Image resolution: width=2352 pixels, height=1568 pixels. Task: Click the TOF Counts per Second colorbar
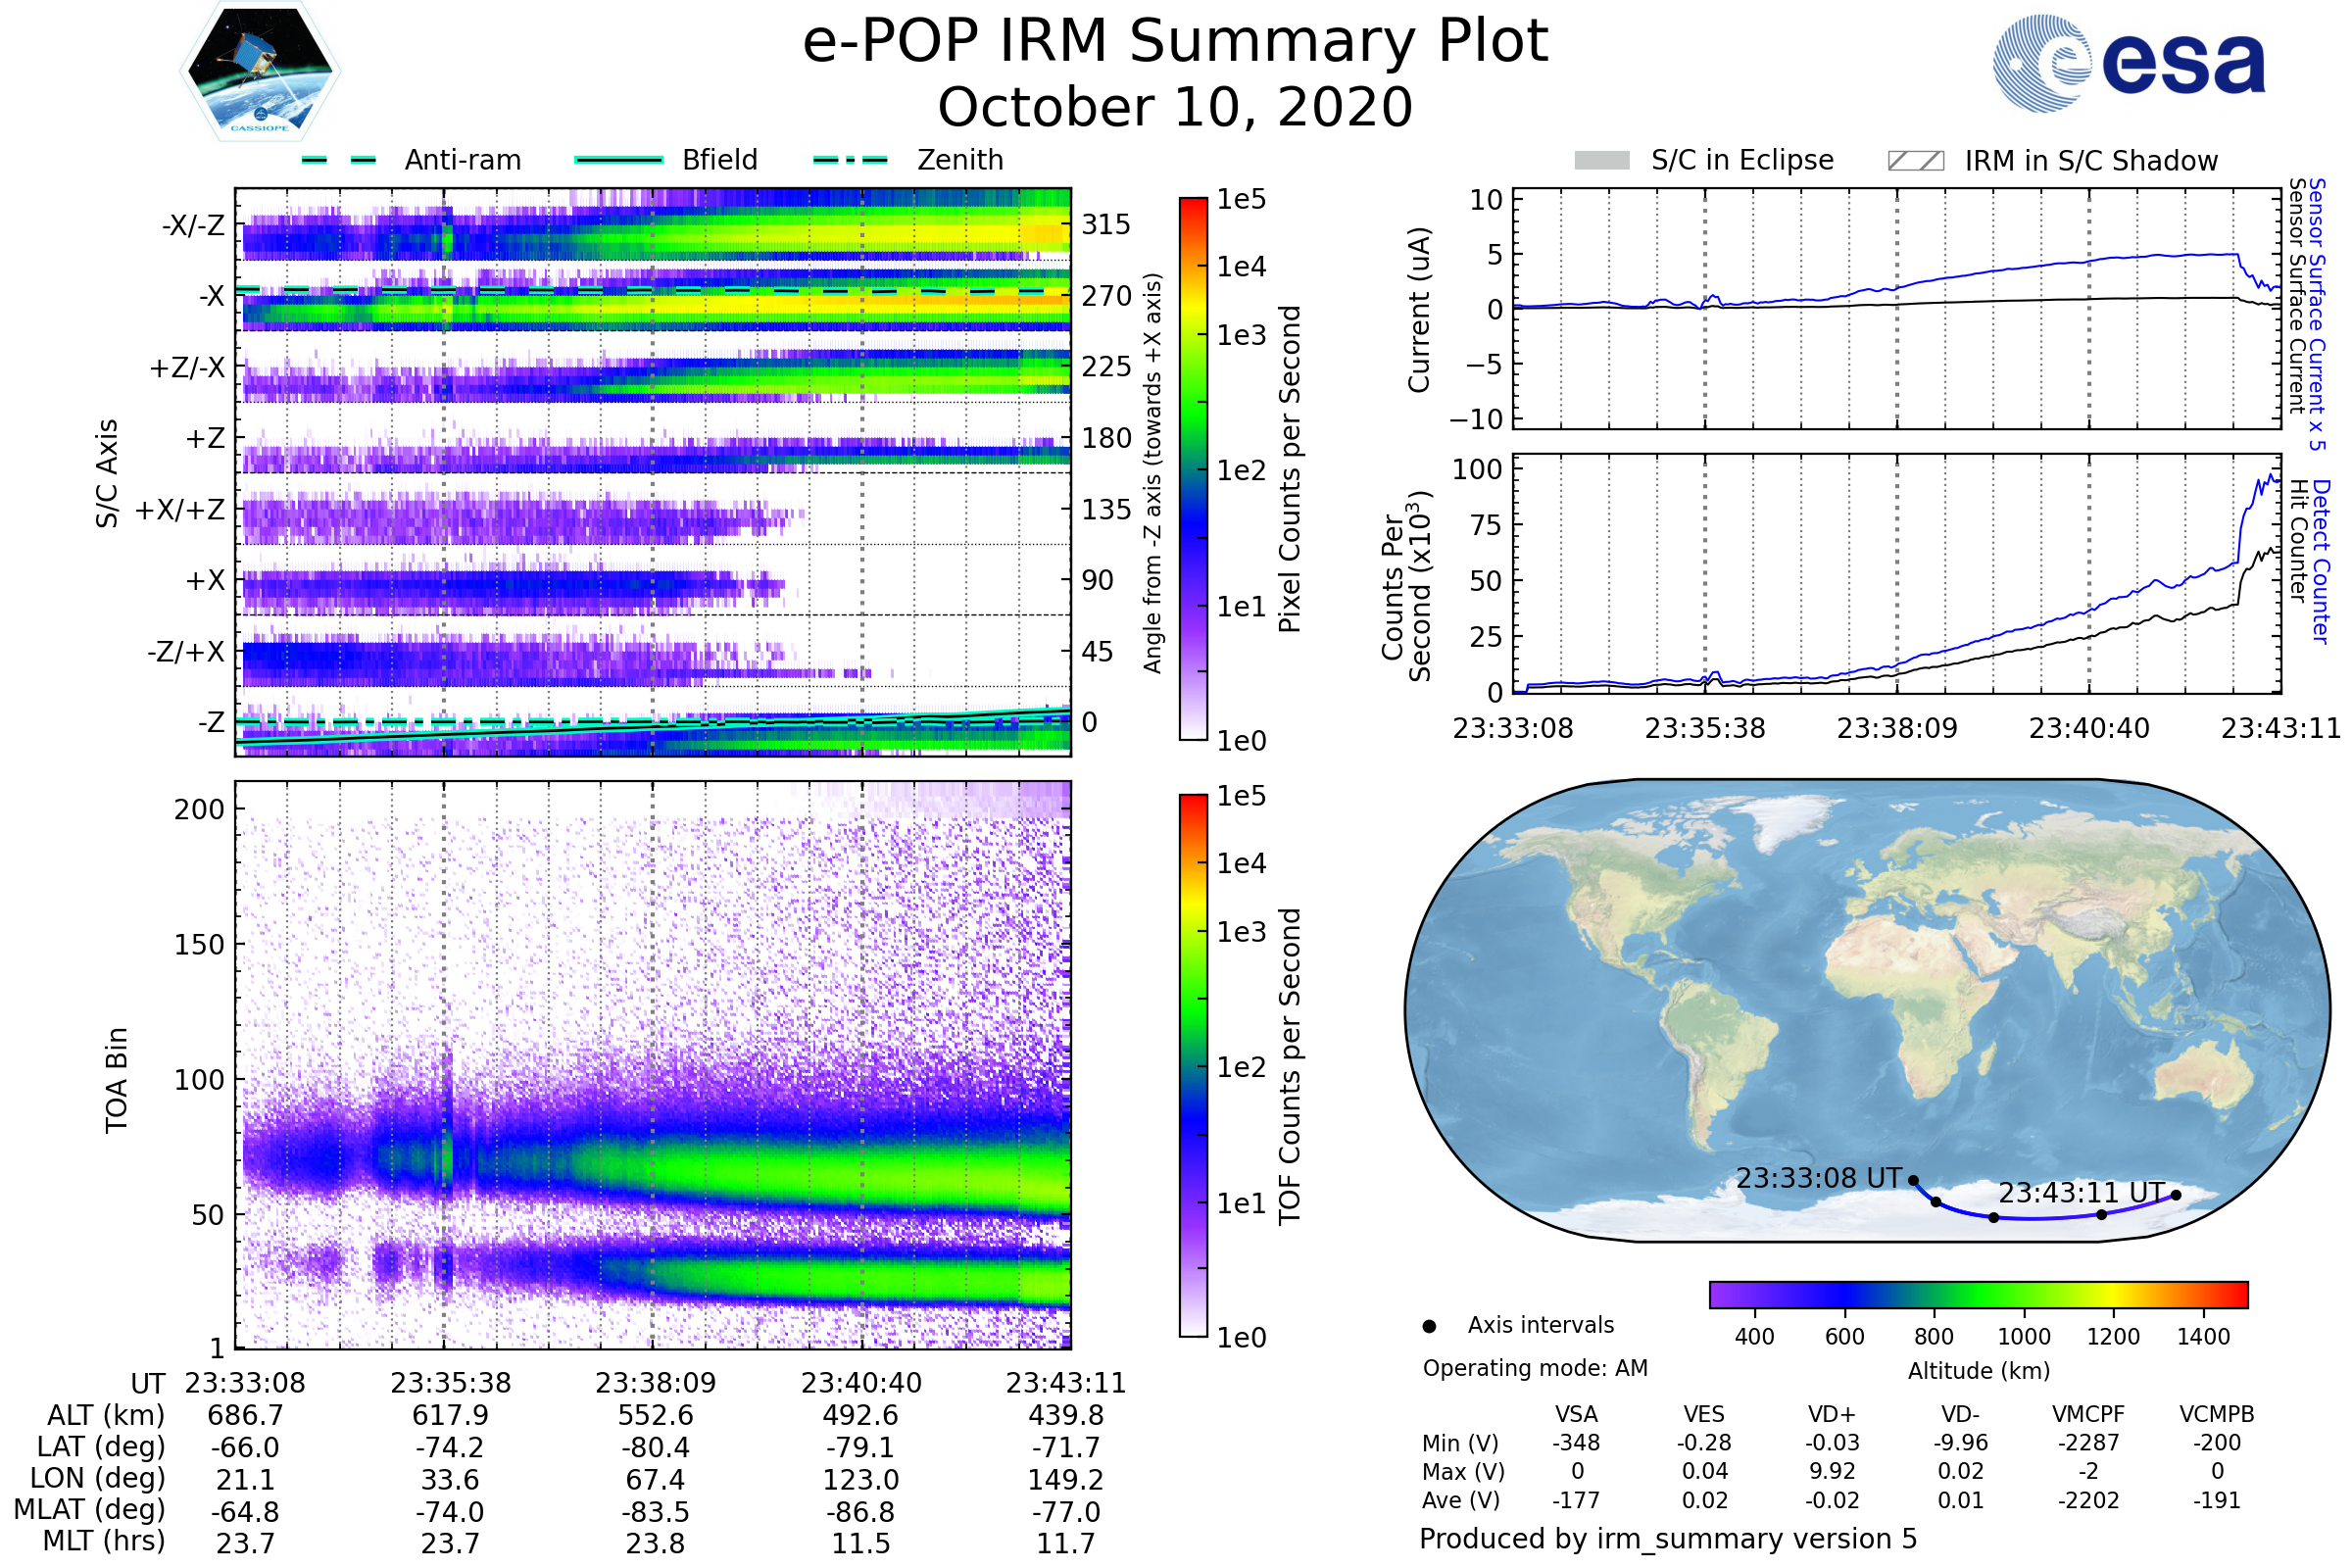click(x=1194, y=1066)
